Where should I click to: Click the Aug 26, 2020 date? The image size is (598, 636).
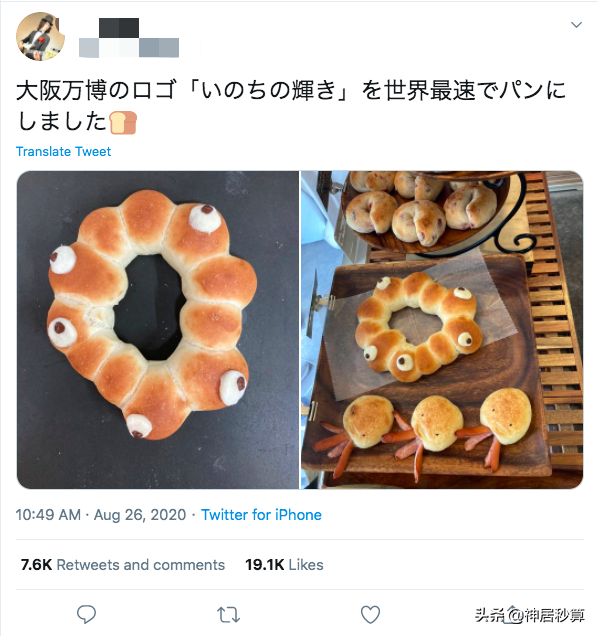coord(140,515)
